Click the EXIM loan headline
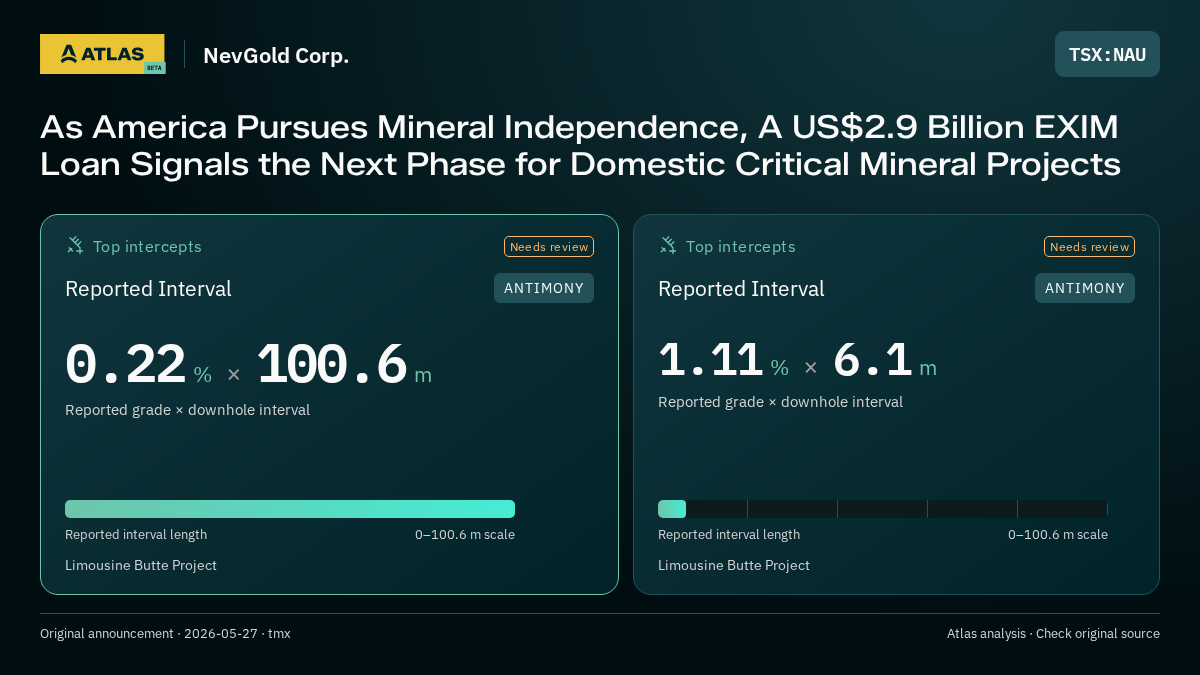This screenshot has width=1200, height=675. point(580,145)
